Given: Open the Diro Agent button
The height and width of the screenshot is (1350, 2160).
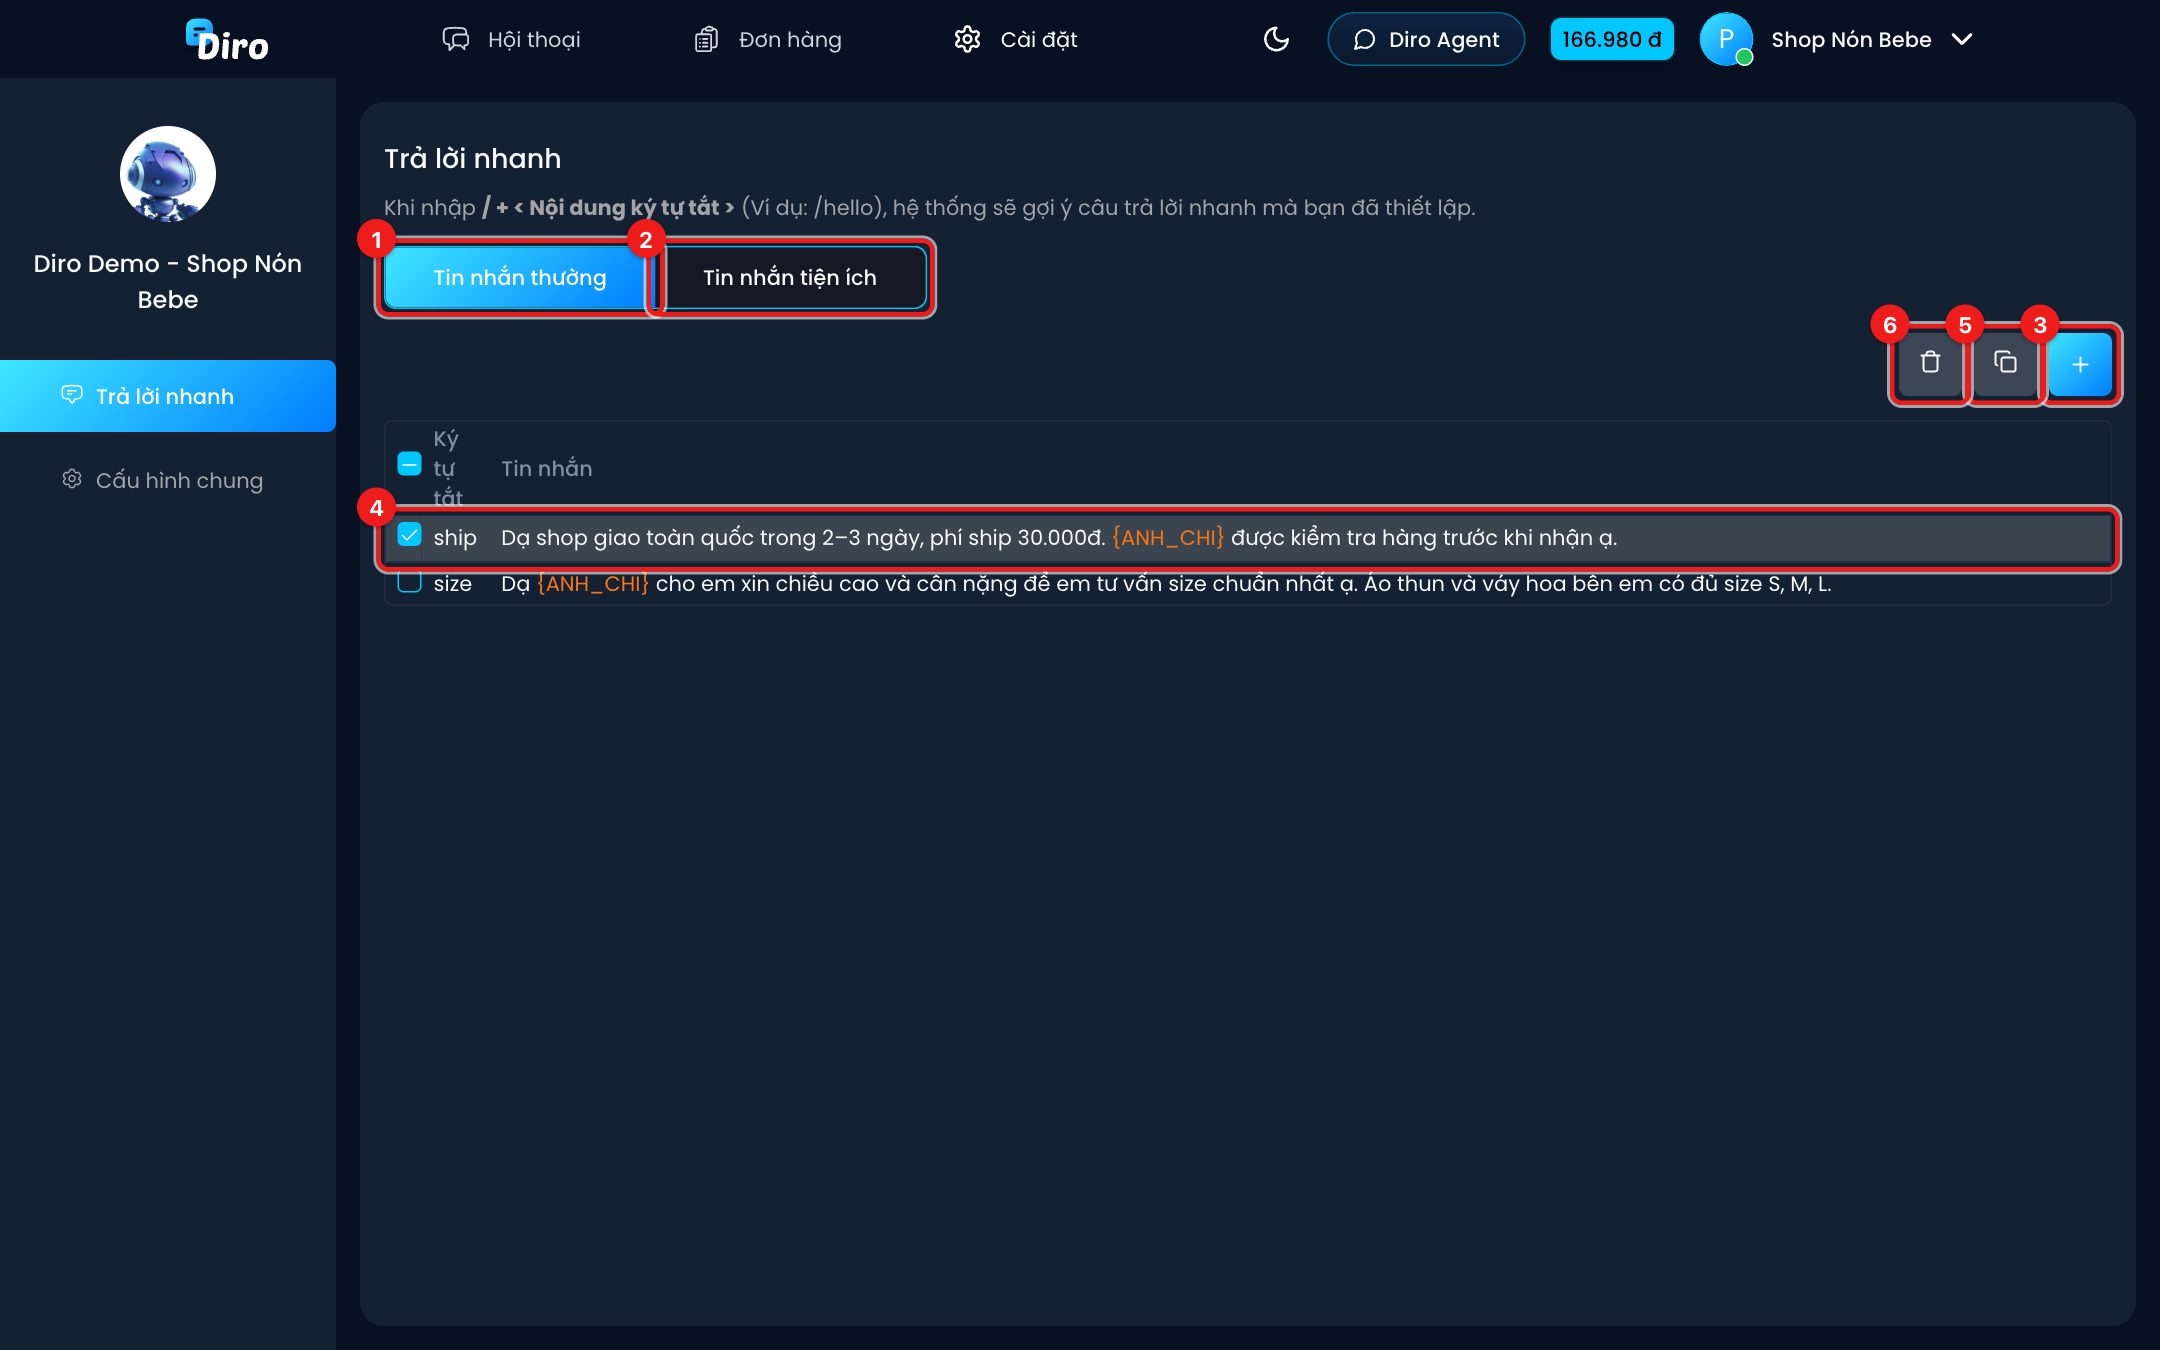Looking at the screenshot, I should pos(1426,40).
